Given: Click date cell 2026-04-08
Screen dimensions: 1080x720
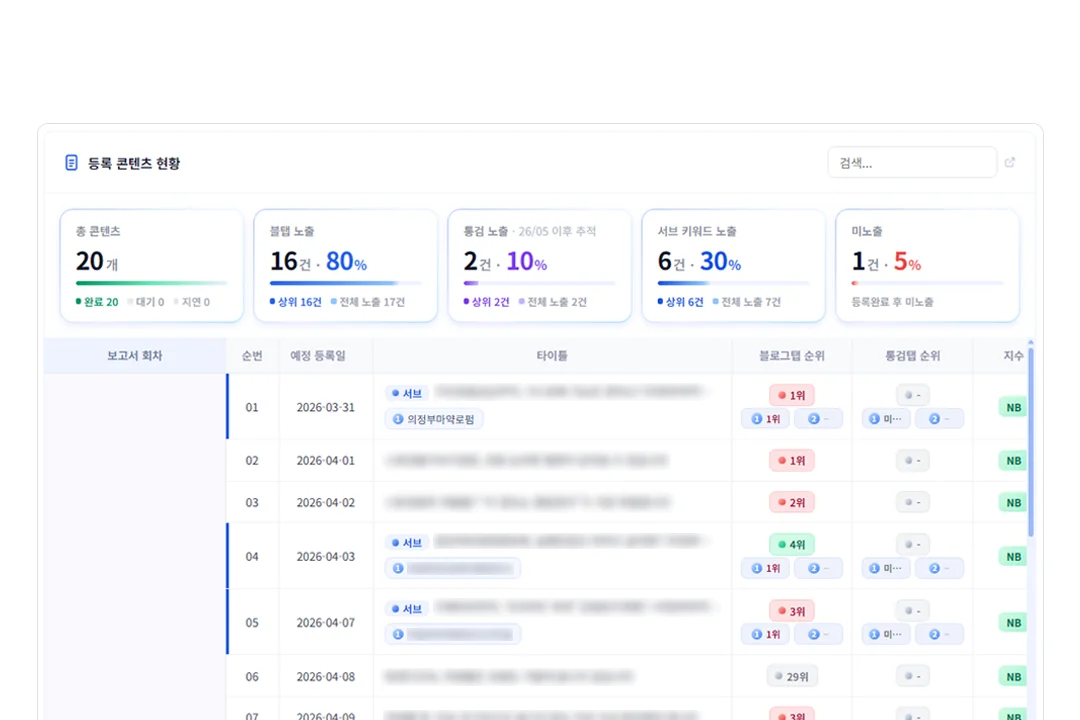Looking at the screenshot, I should tap(326, 677).
